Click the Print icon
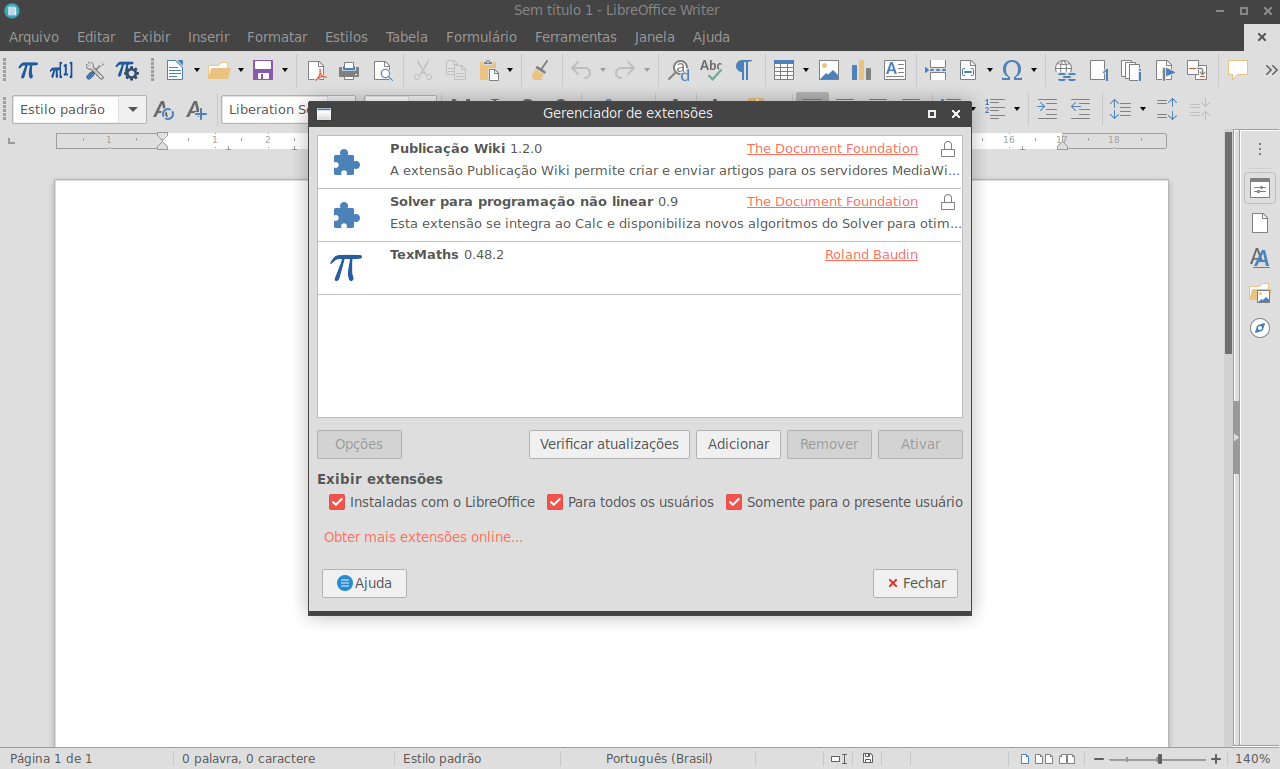1280x769 pixels. [x=349, y=70]
